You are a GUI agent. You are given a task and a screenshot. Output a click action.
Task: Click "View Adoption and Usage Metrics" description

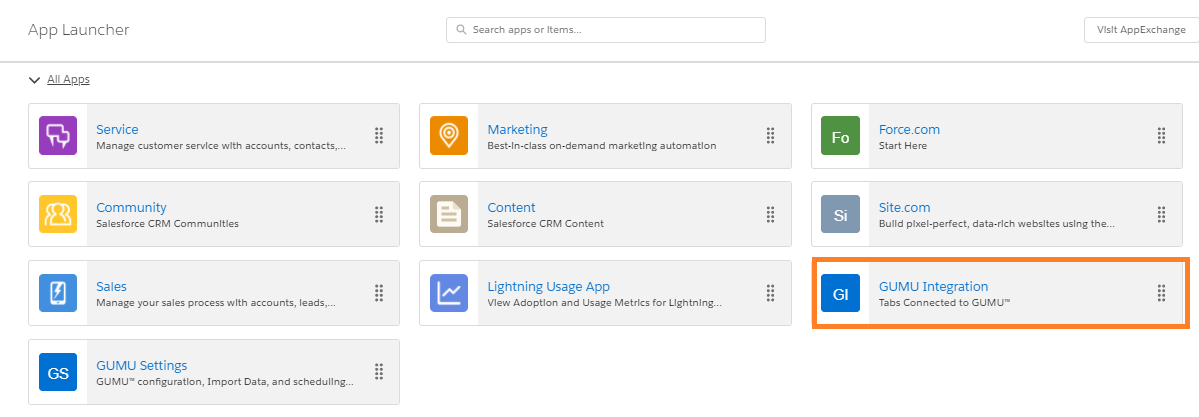604,302
